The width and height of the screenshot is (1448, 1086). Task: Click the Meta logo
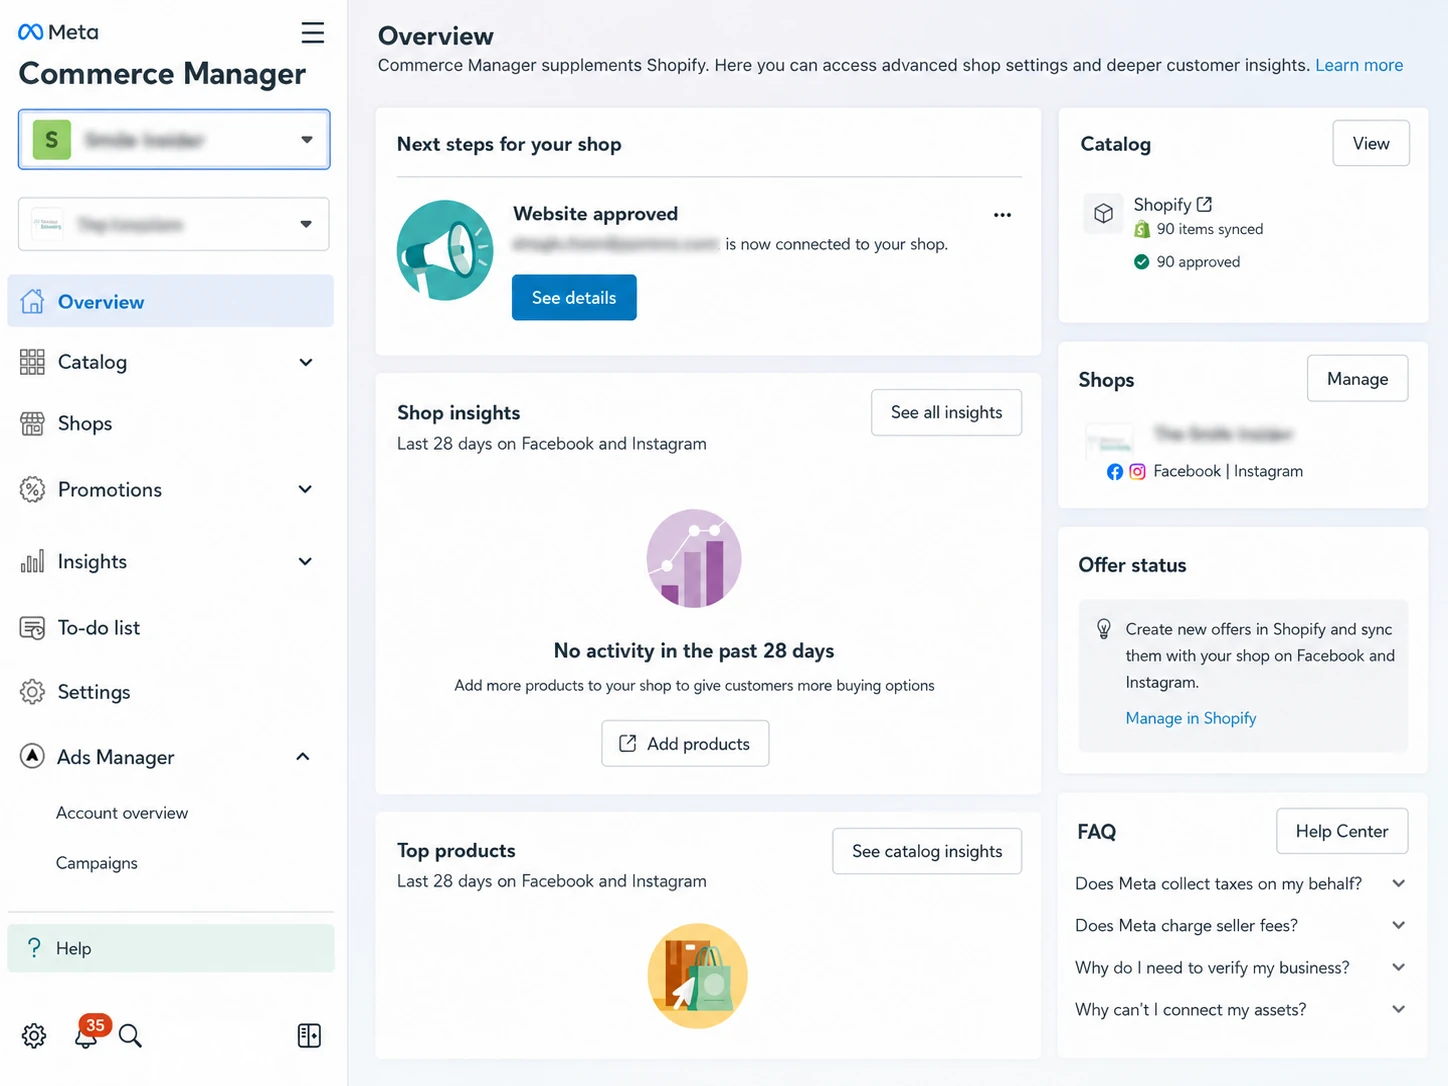pyautogui.click(x=59, y=32)
